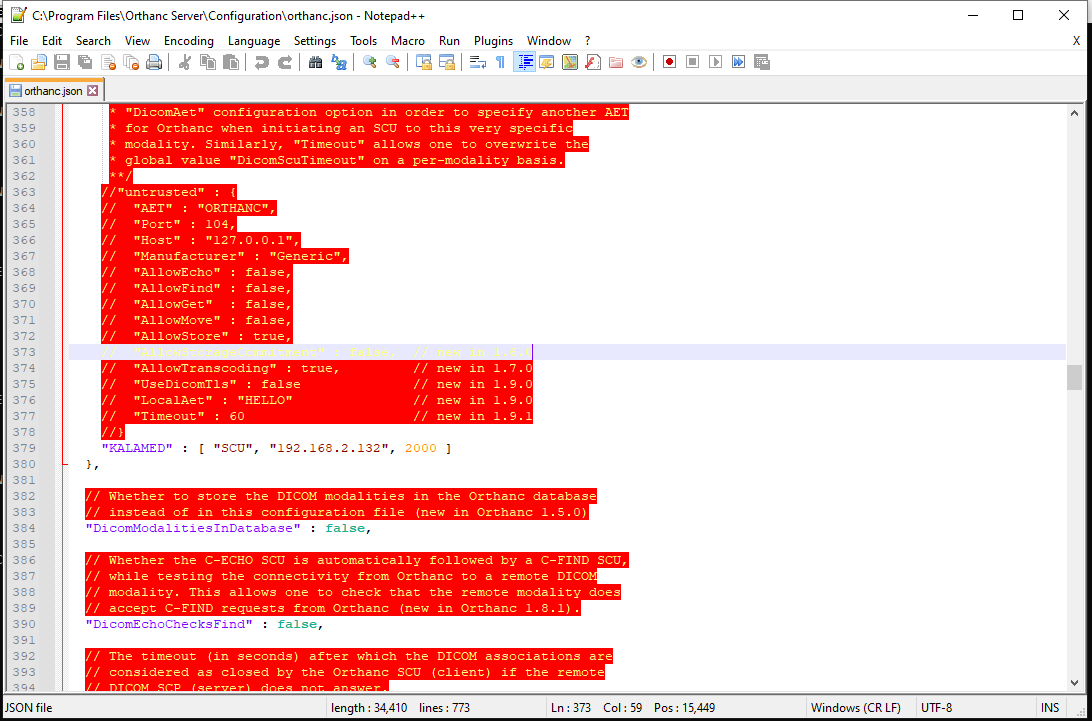
Task: Click "DicomEchoChecksFind" on line 390
Action: (169, 624)
